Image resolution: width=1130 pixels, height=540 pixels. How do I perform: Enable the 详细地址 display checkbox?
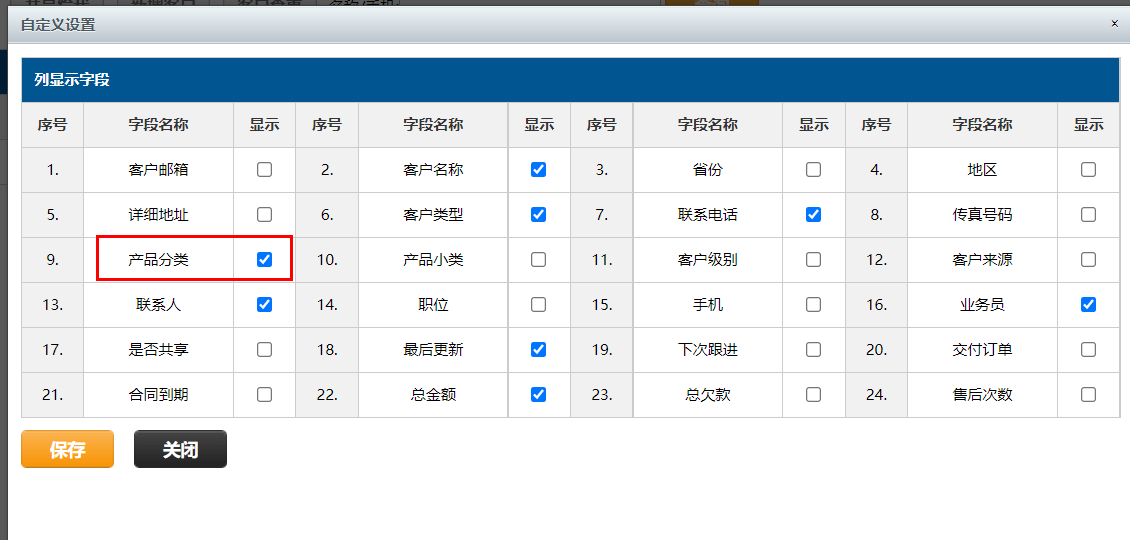264,215
